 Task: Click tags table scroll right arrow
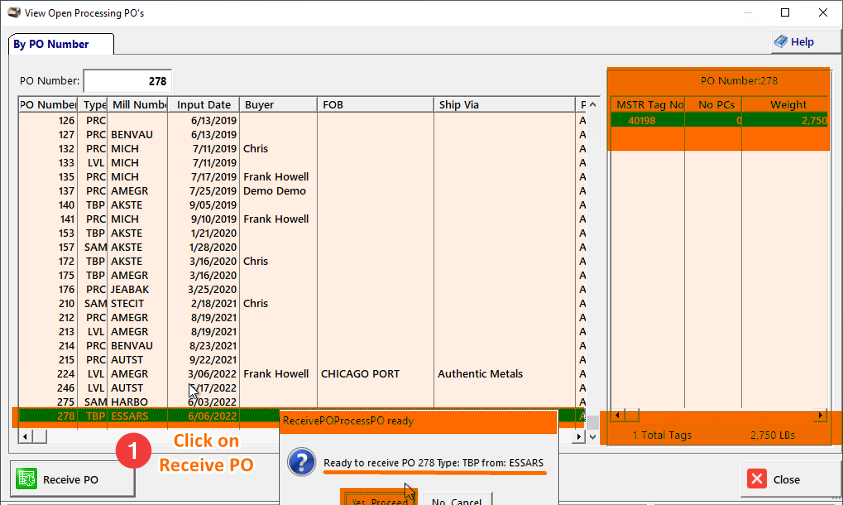pyautogui.click(x=820, y=415)
